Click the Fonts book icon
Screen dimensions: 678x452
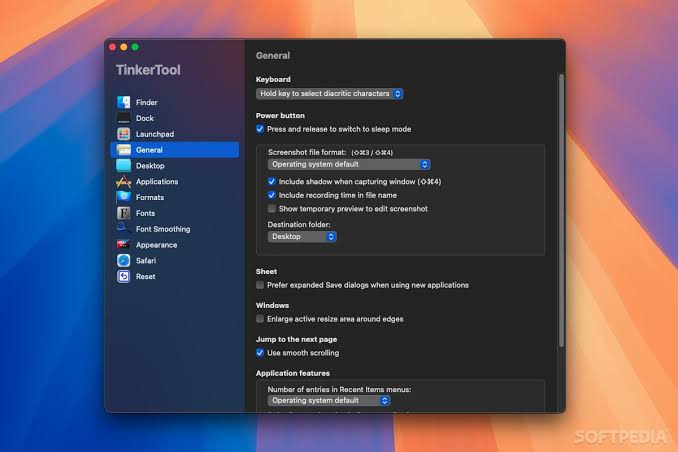[124, 213]
